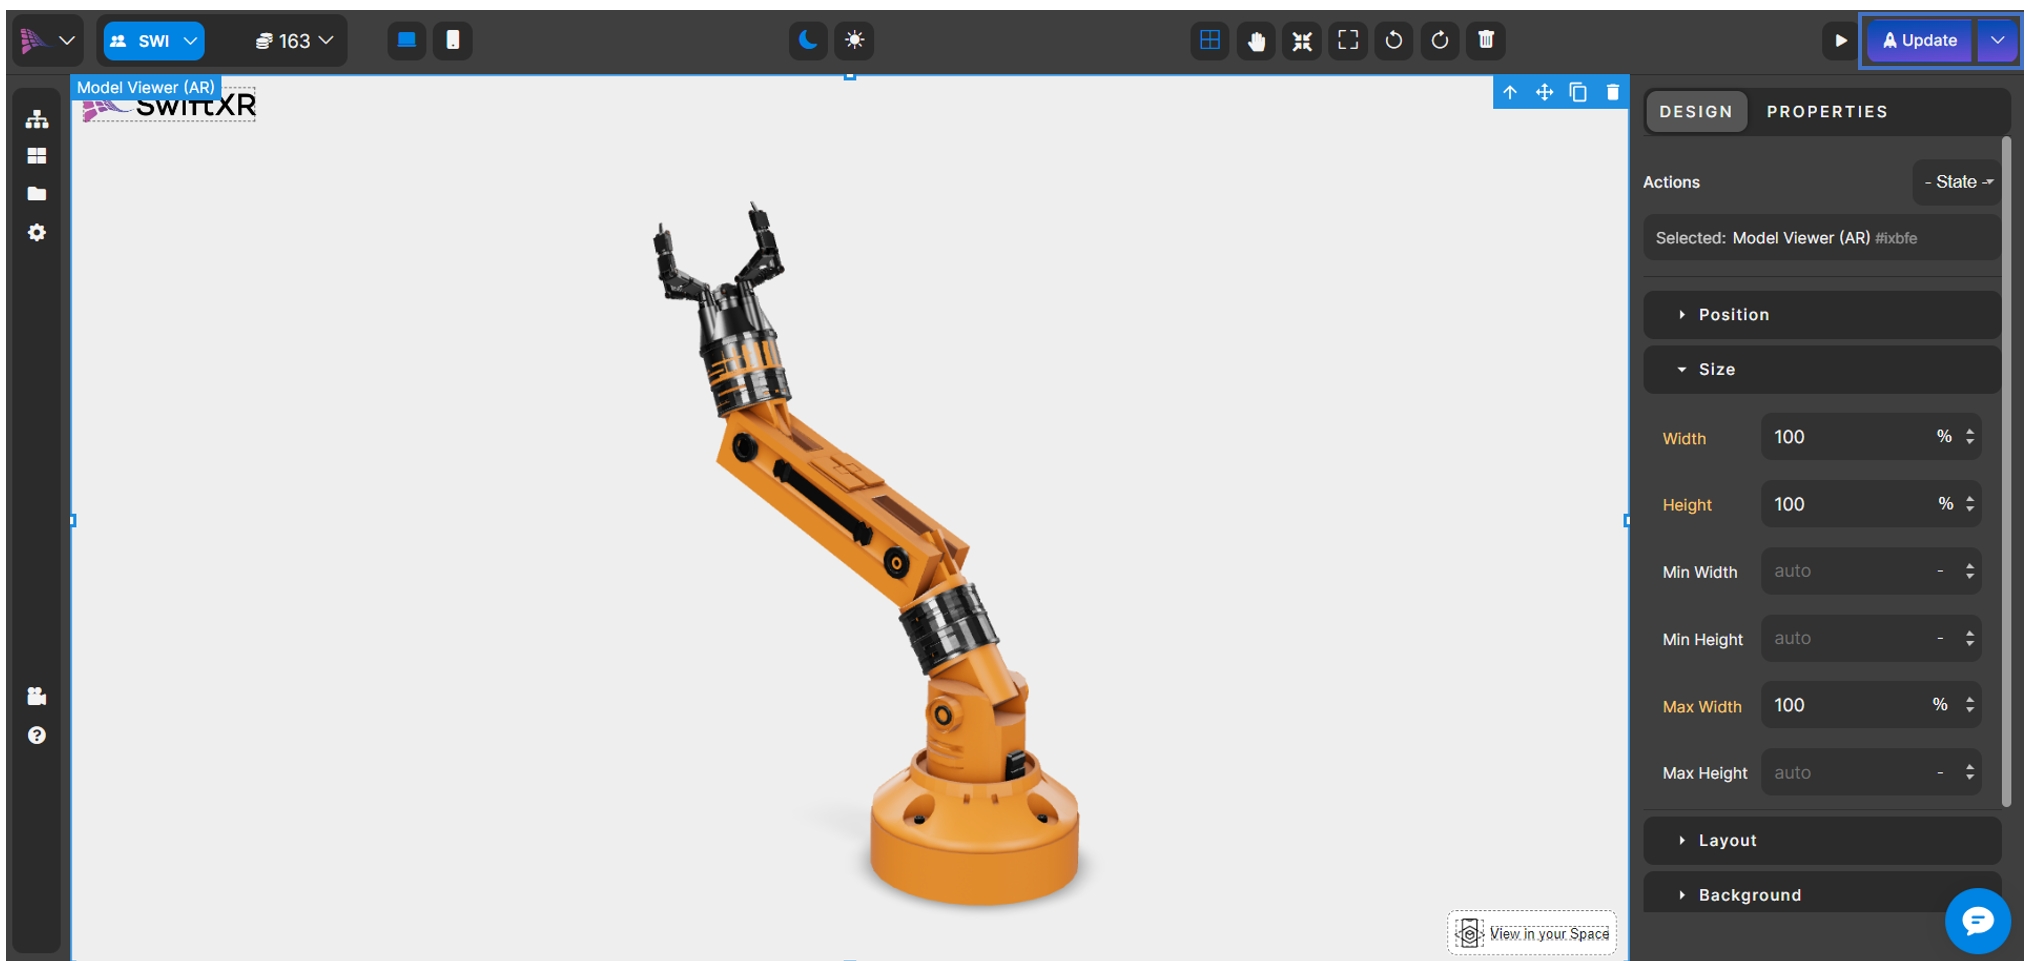Switch to light mode with sun icon

point(854,41)
